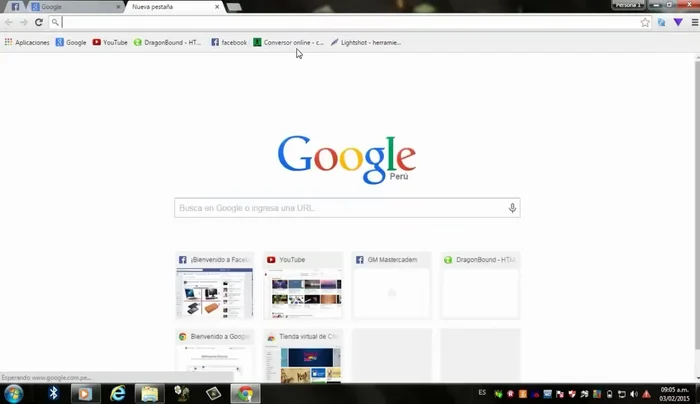This screenshot has height=404, width=700.
Task: Select the Nueva pestaña tab
Action: pos(172,7)
